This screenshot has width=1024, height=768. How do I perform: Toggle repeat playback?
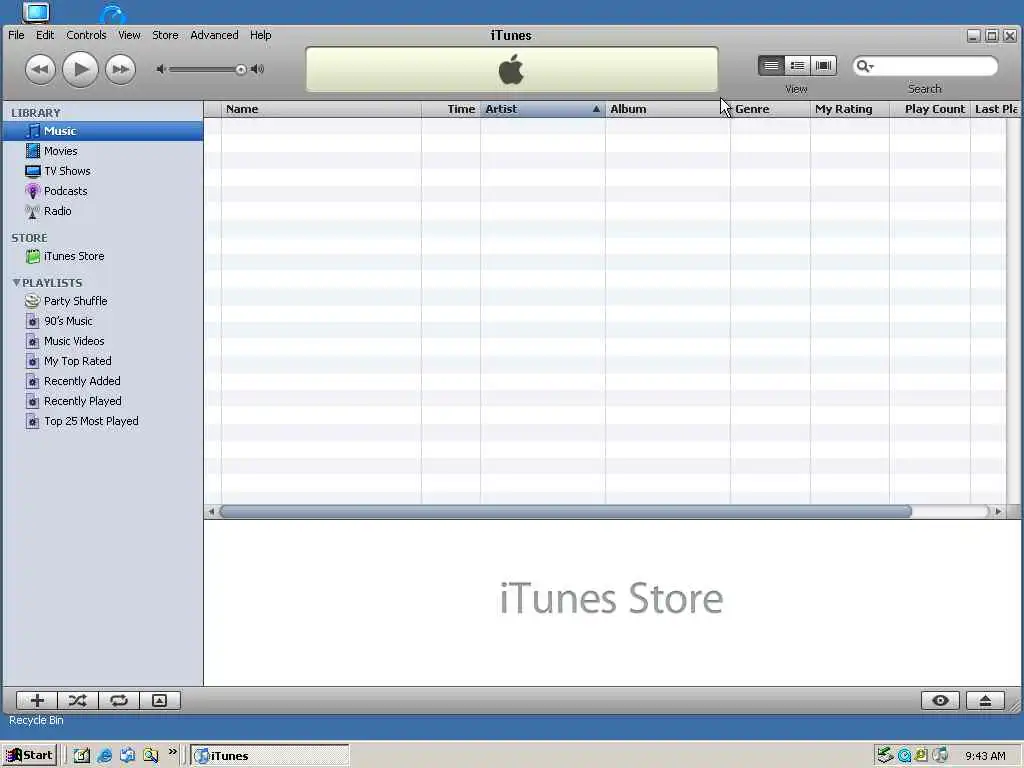pyautogui.click(x=118, y=701)
